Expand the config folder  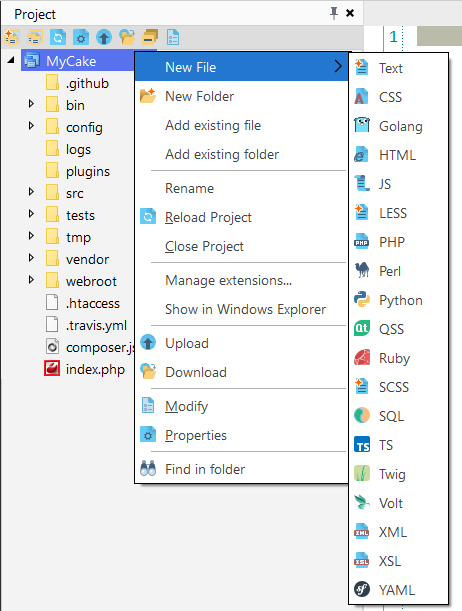31,126
